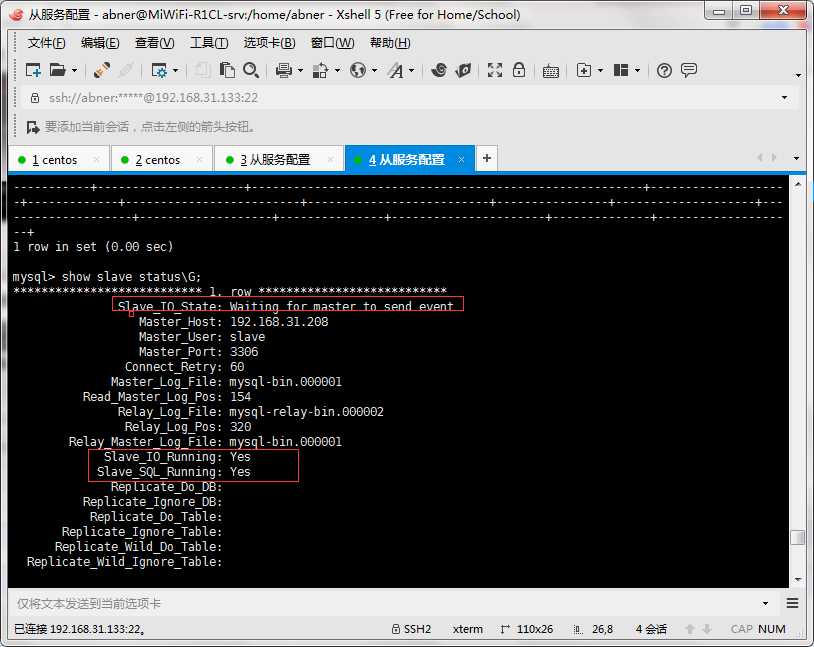The width and height of the screenshot is (814, 647).
Task: Close tab 1 centos
Action: 97,160
